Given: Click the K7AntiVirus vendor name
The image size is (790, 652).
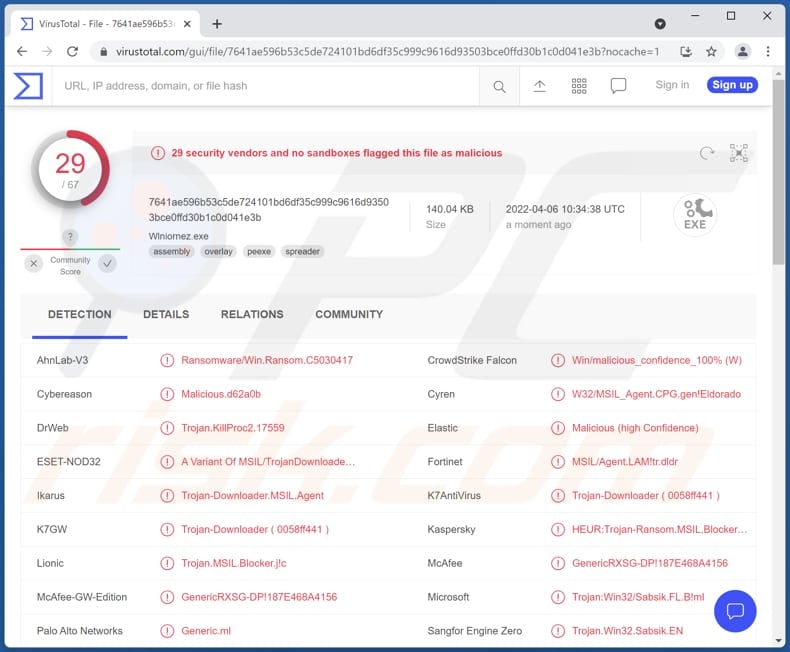Looking at the screenshot, I should coord(454,495).
